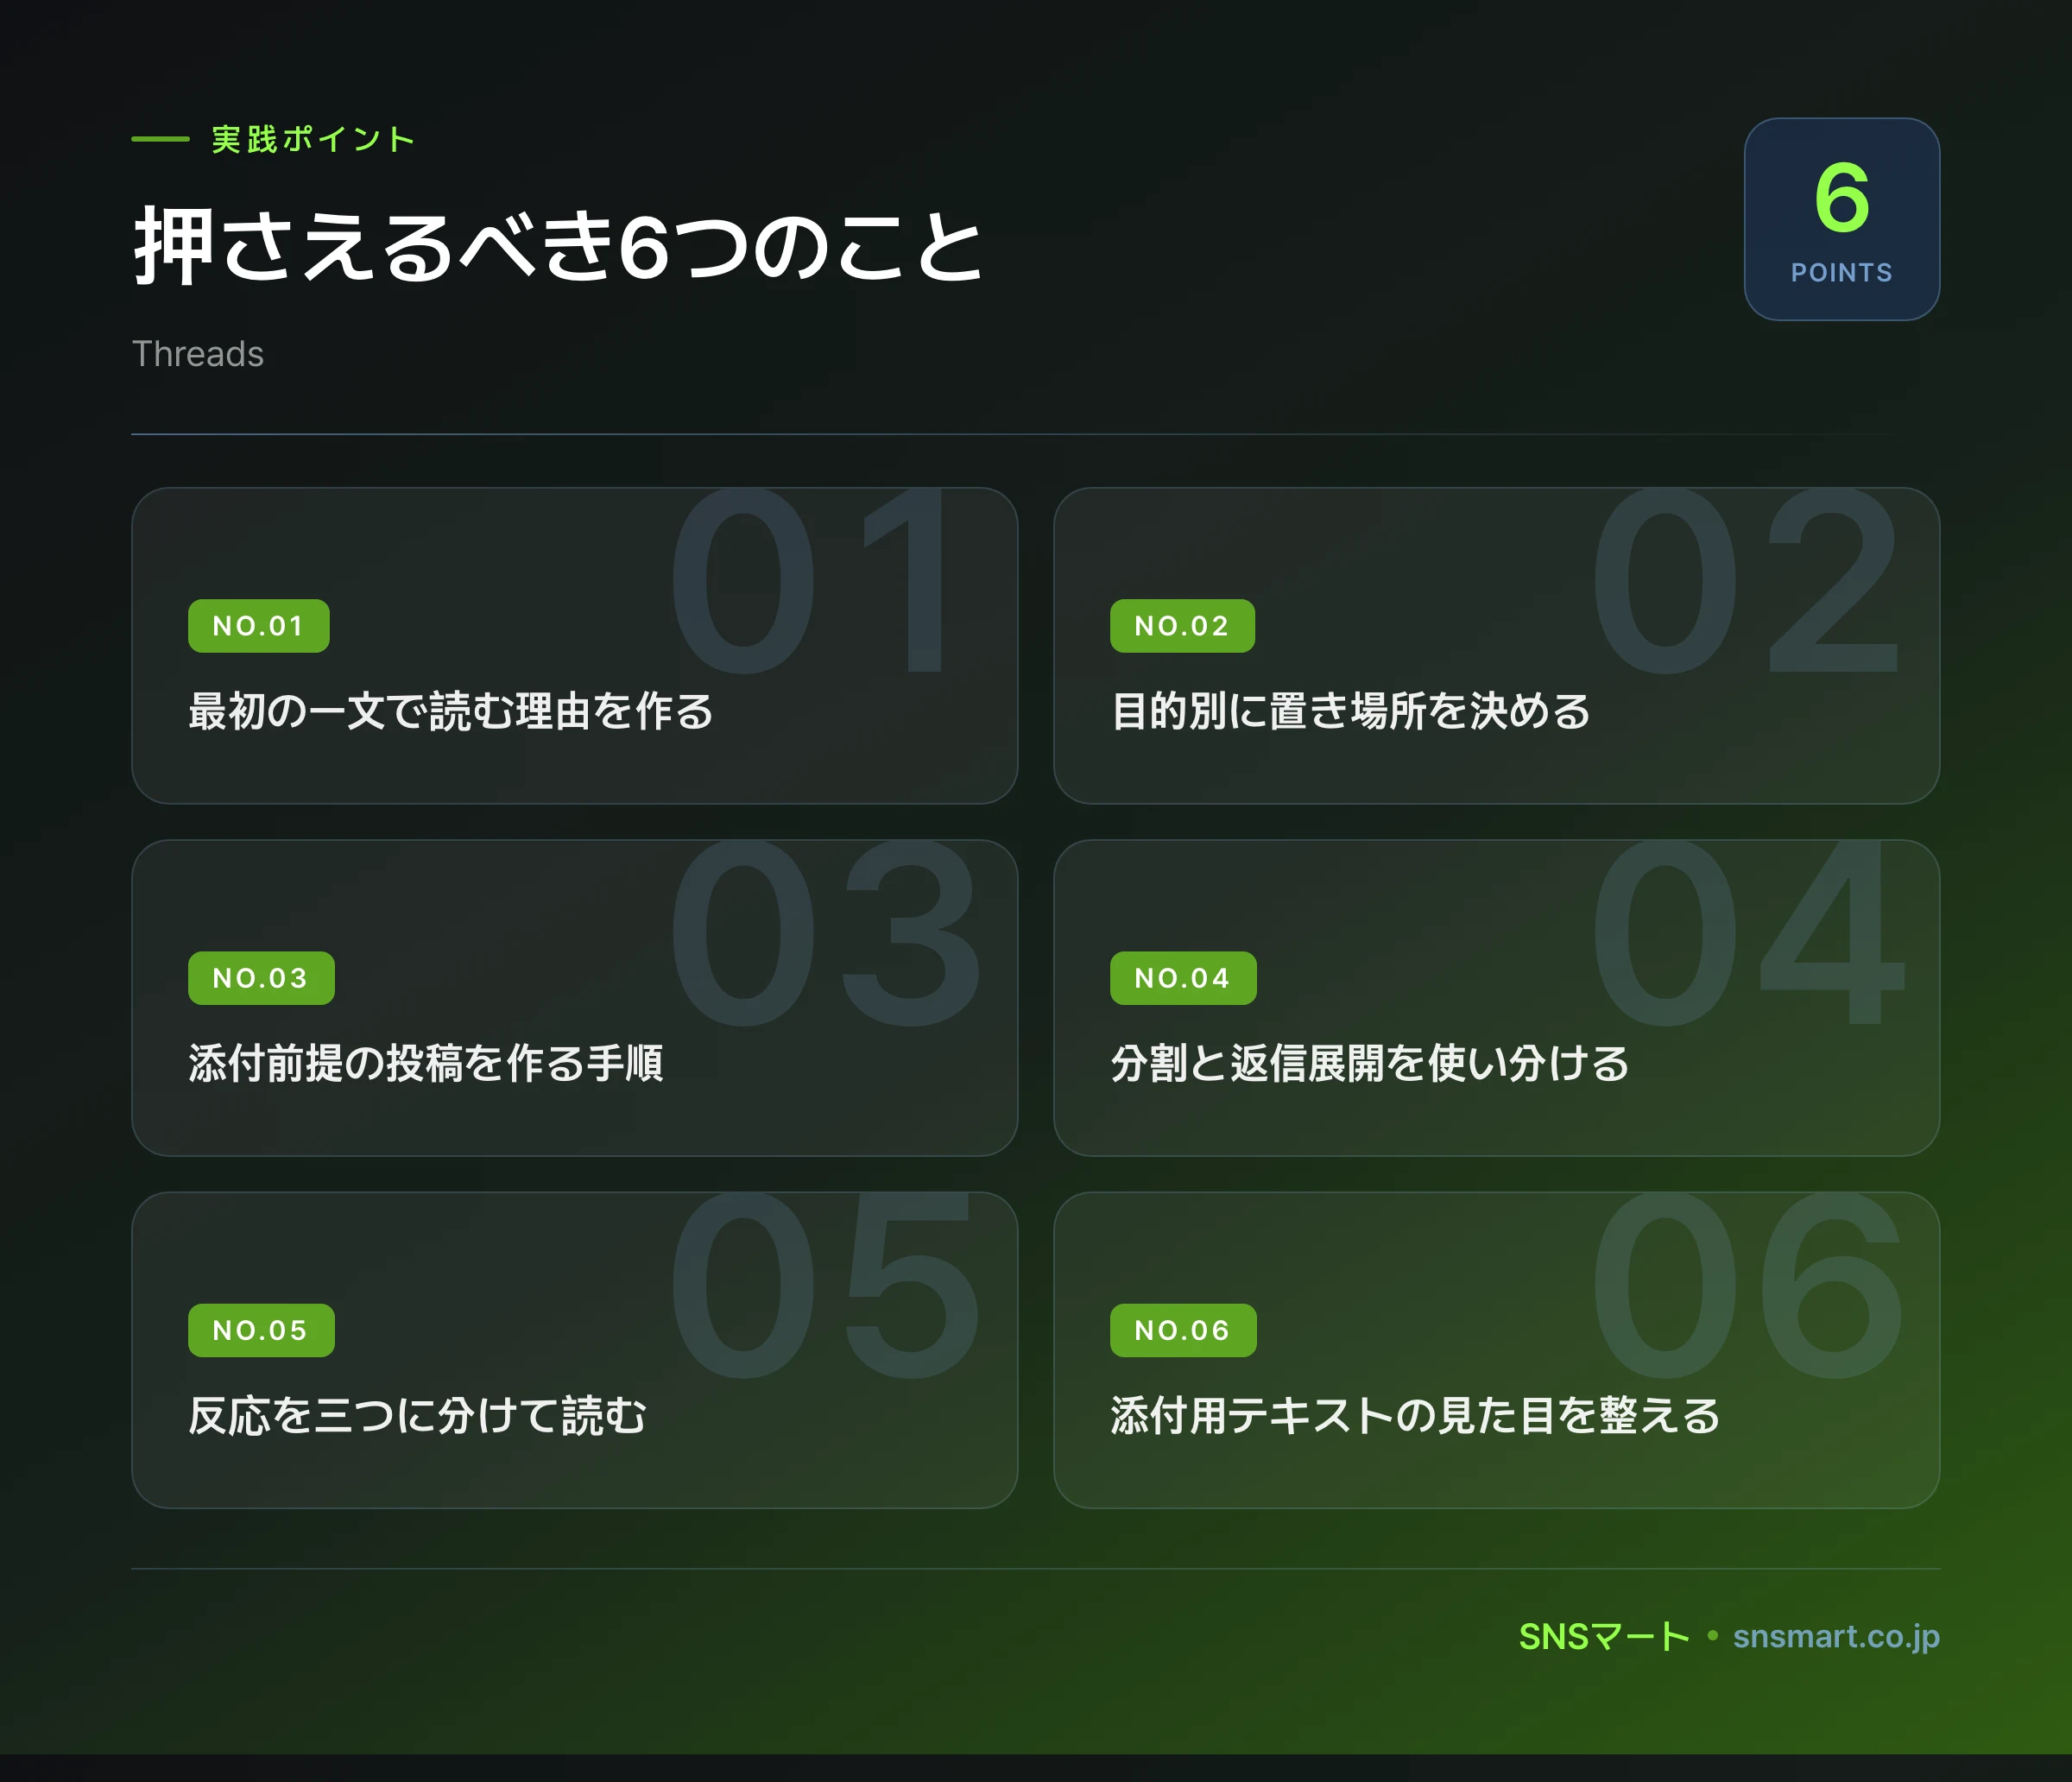Image resolution: width=2072 pixels, height=1782 pixels.
Task: Click the 実践ポイント label
Action: [313, 139]
